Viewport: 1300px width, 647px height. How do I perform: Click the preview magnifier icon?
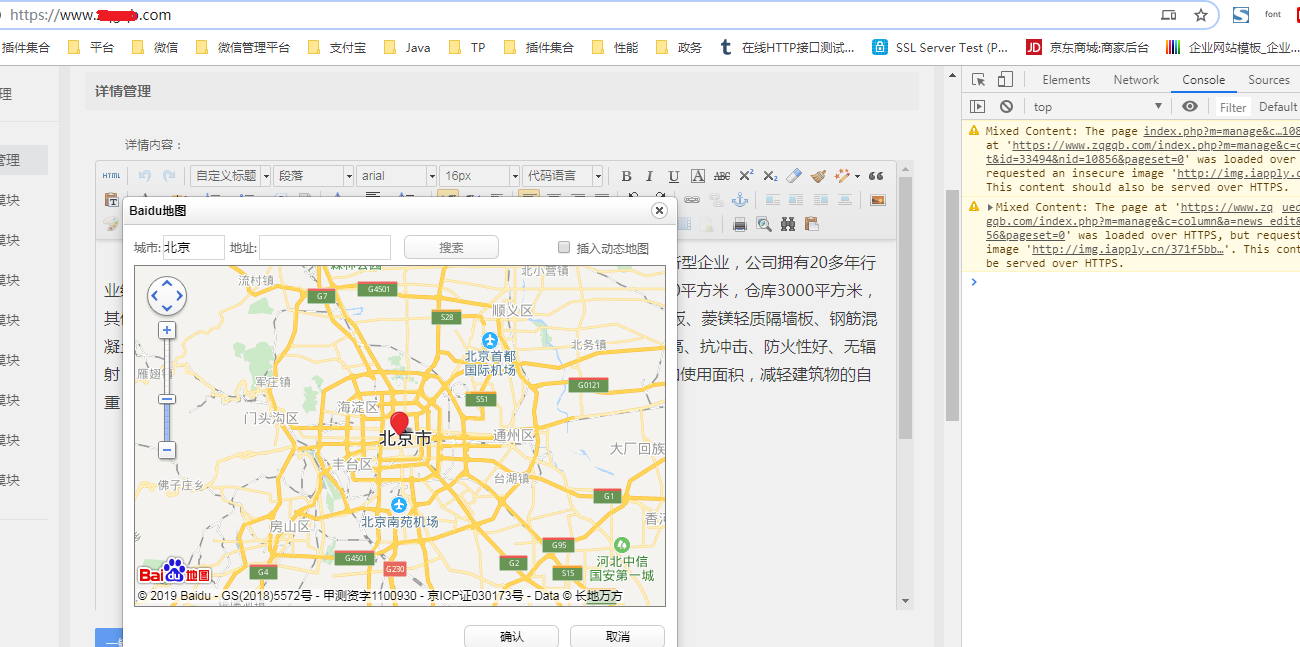point(764,224)
